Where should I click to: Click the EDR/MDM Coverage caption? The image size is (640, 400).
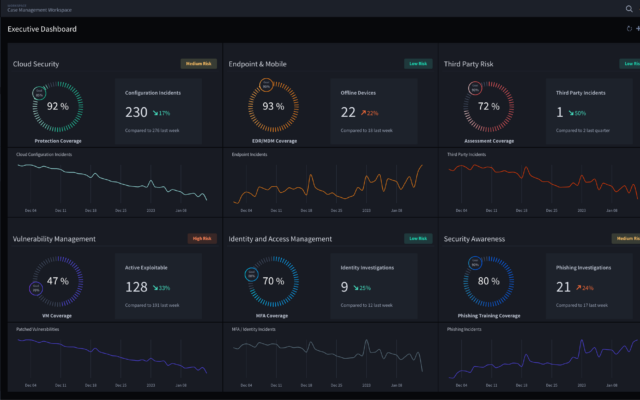coord(274,141)
